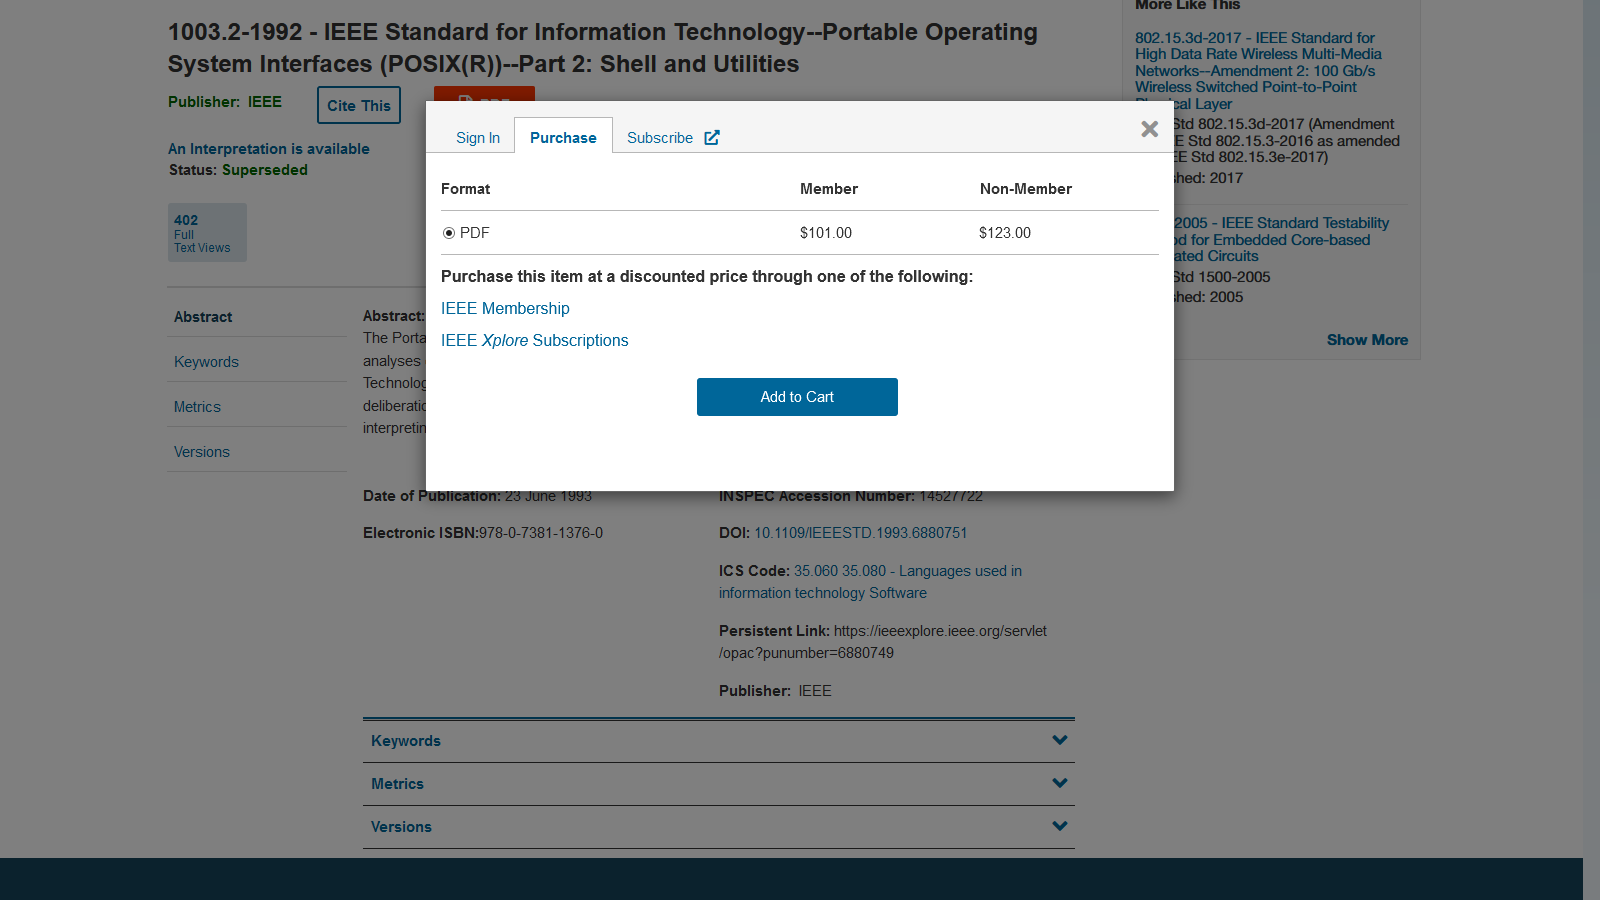Screen dimensions: 1600x900
Task: Select Keywords in the left sidebar
Action: [206, 362]
